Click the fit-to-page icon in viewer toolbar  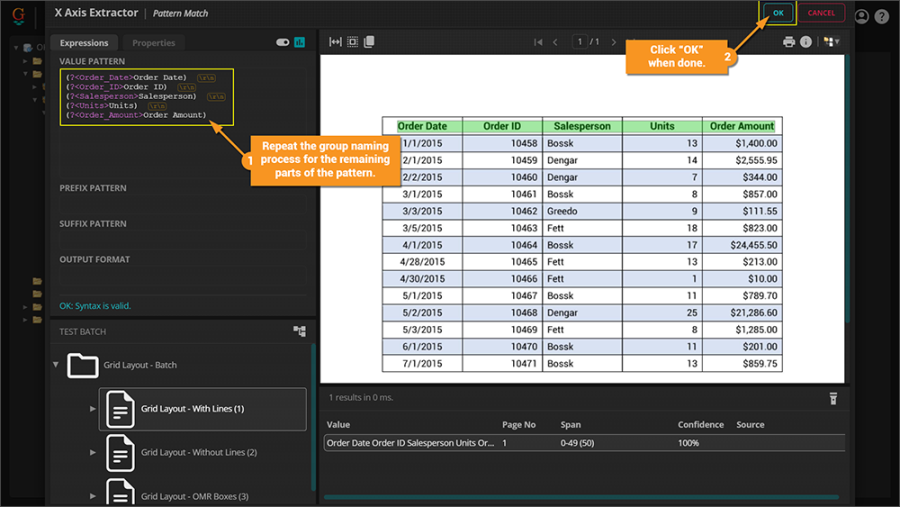pyautogui.click(x=352, y=42)
